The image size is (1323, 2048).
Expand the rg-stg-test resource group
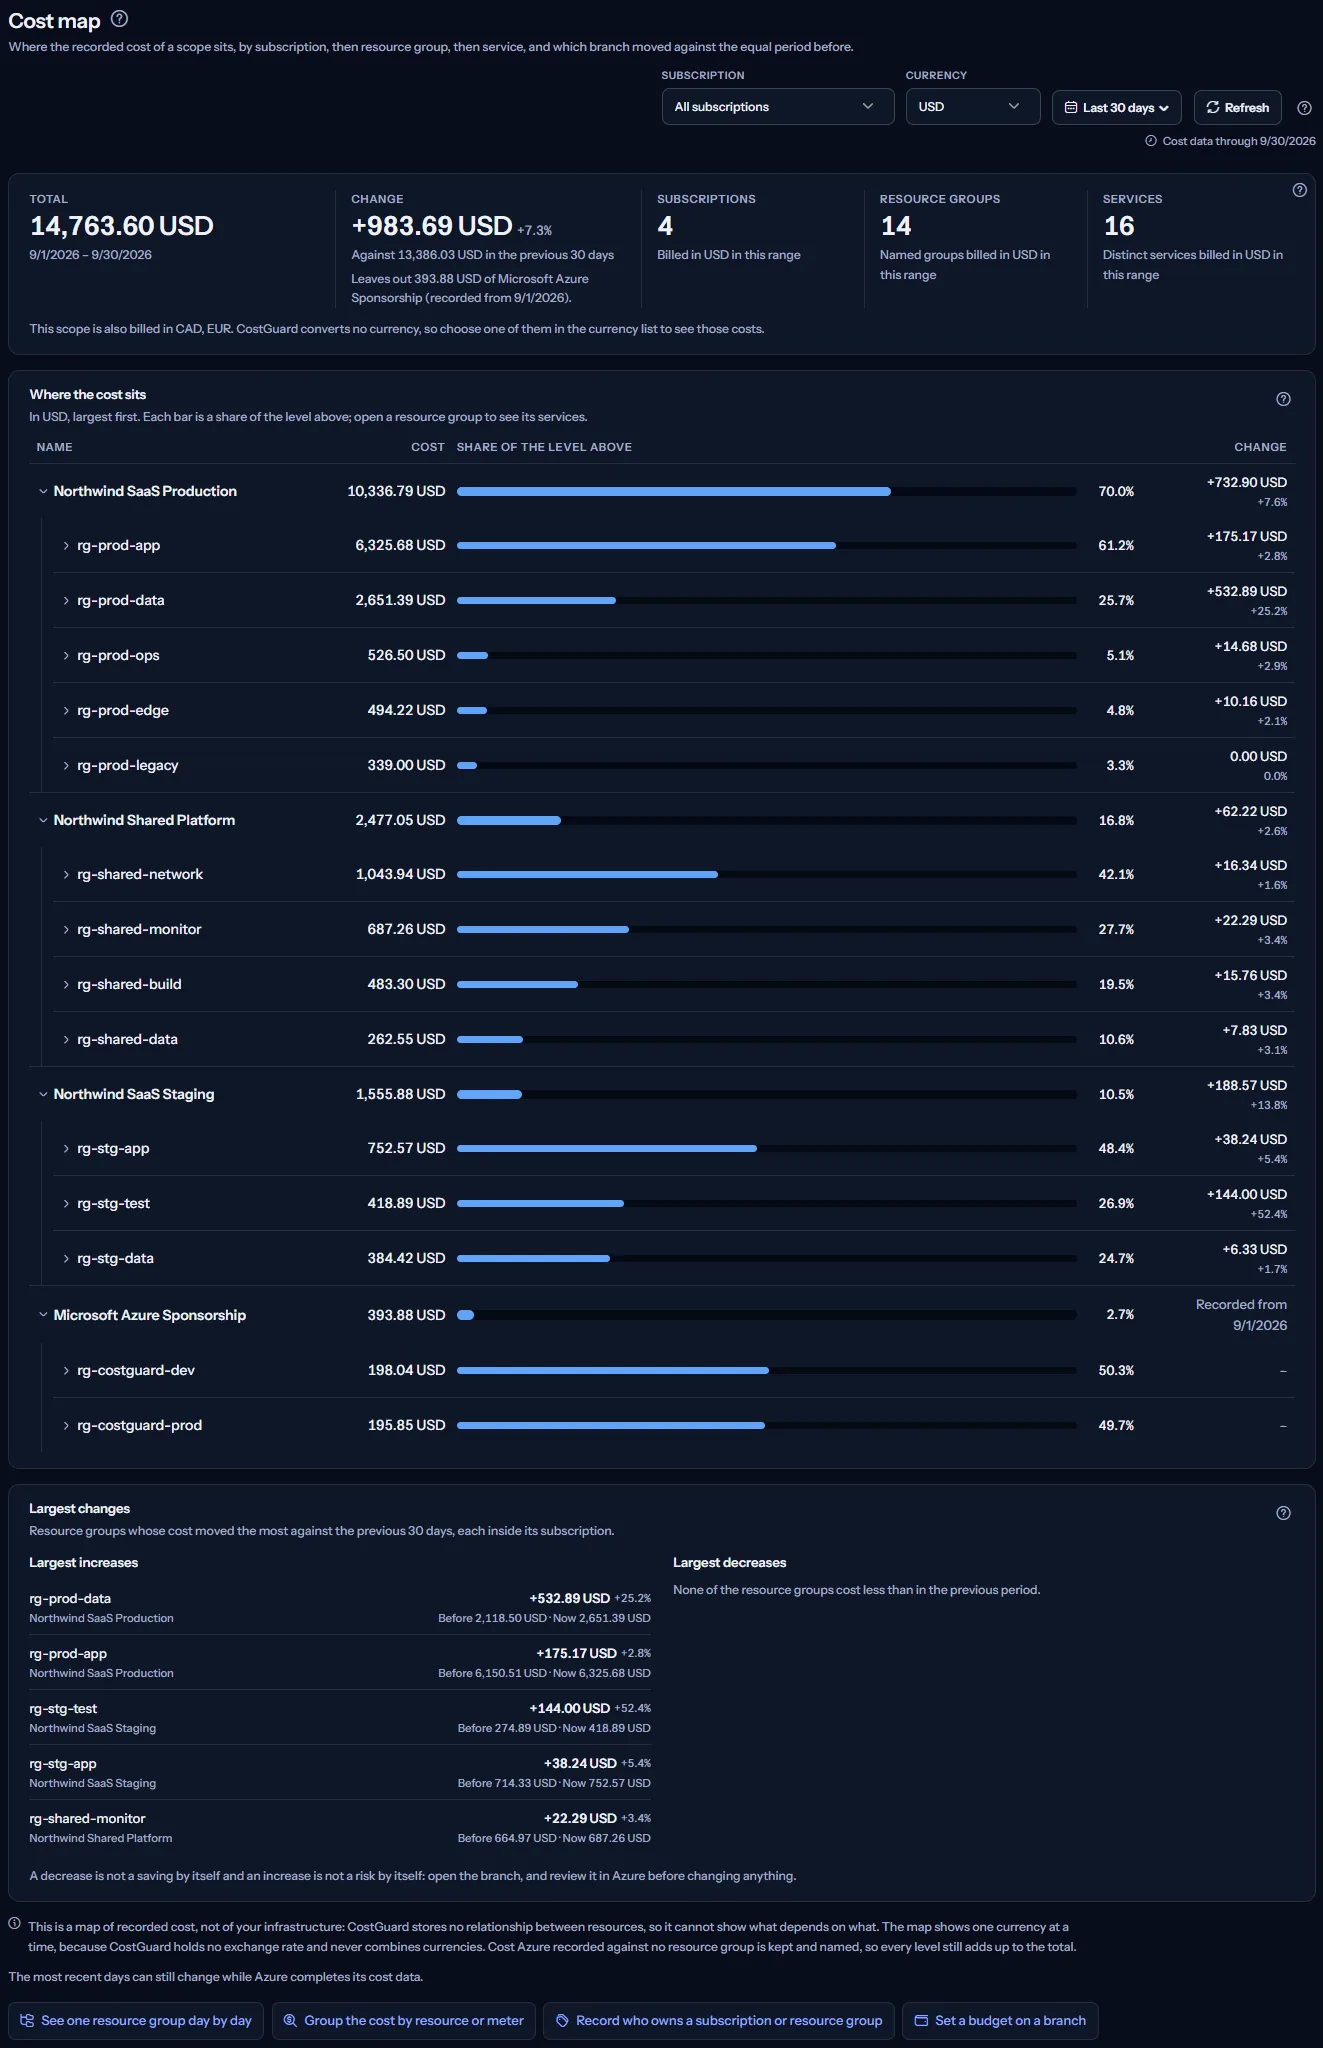pos(66,1204)
